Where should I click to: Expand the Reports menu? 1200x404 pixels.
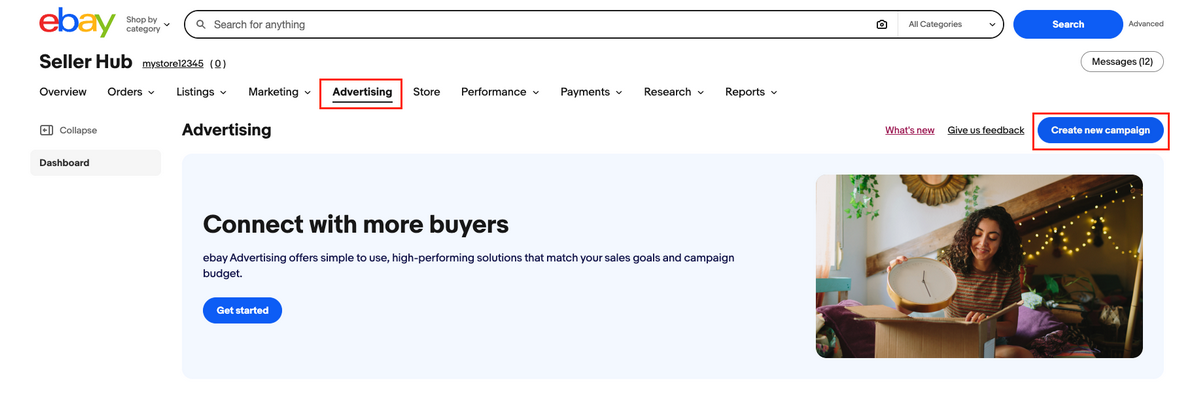[x=751, y=92]
